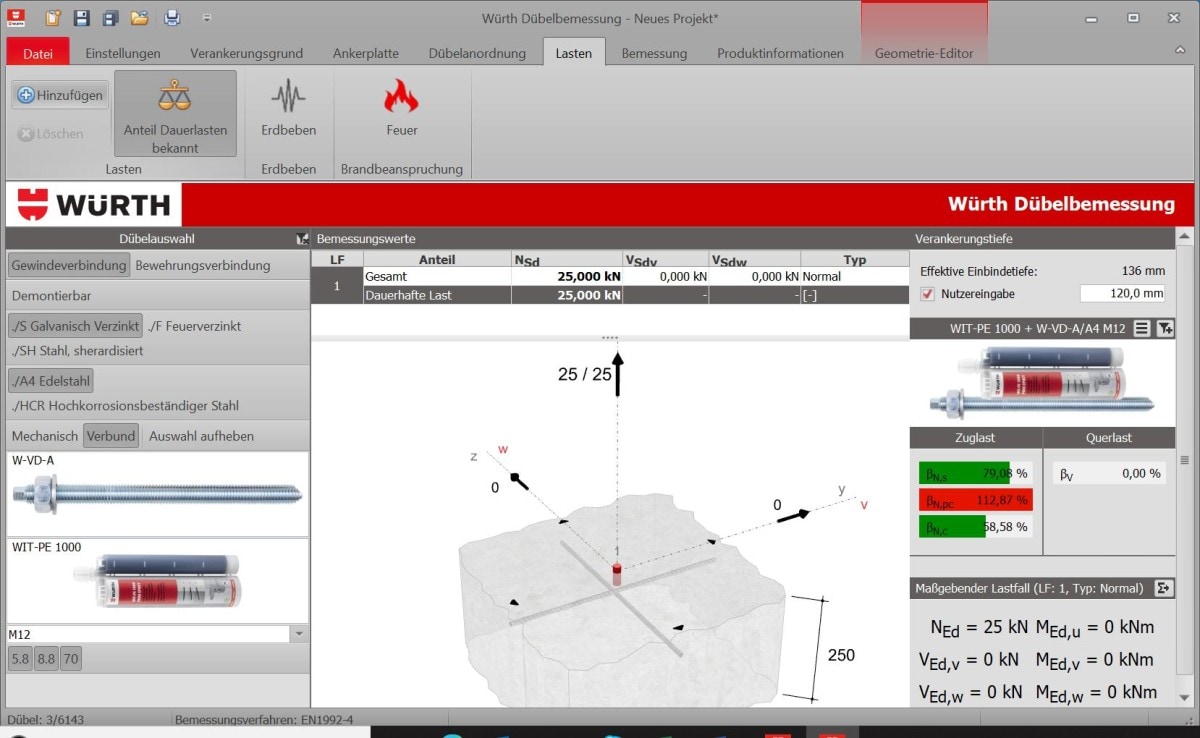Click the right panel scroll down arrow

pyautogui.click(x=1186, y=700)
